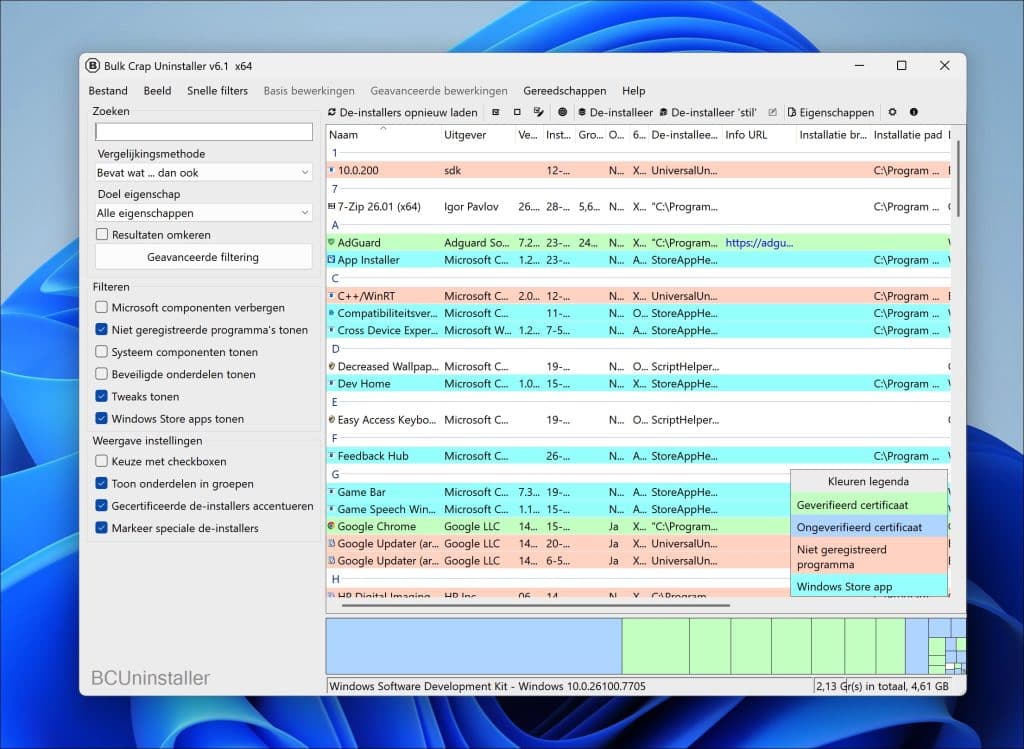Viewport: 1024px width, 749px height.
Task: Click the Easy Access Keyboard row icon
Action: click(332, 420)
